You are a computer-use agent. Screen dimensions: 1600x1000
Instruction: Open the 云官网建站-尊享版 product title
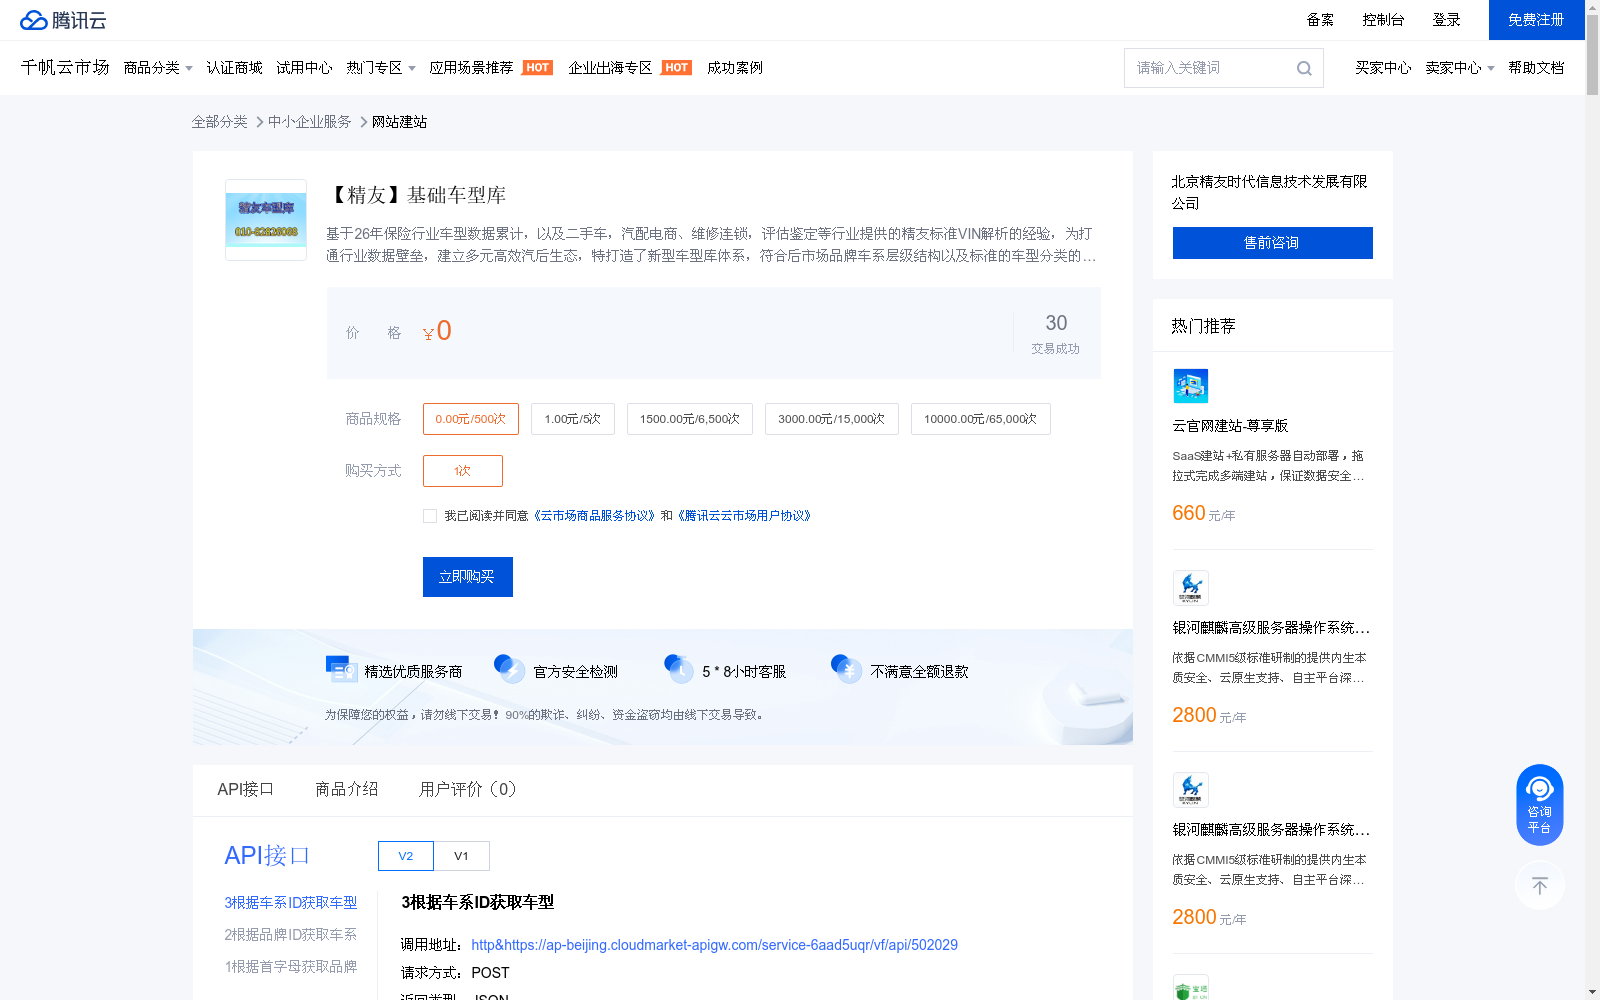click(1231, 426)
